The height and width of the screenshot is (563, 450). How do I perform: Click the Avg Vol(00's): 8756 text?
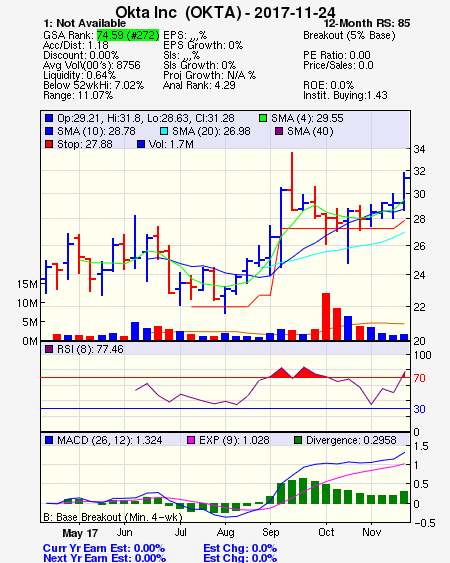tap(92, 65)
